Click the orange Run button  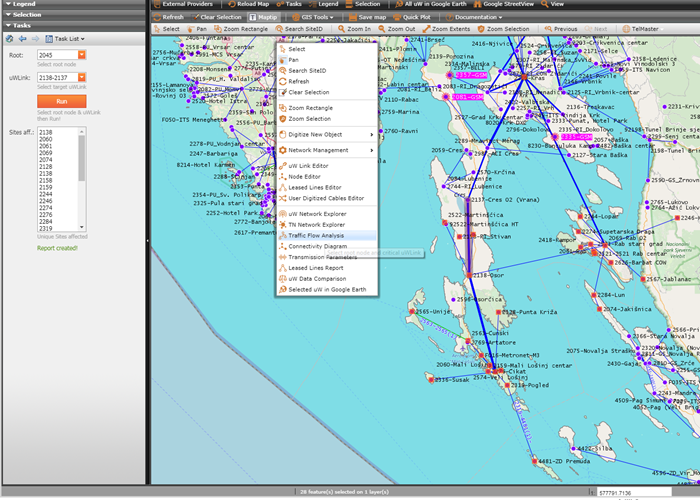(x=62, y=101)
